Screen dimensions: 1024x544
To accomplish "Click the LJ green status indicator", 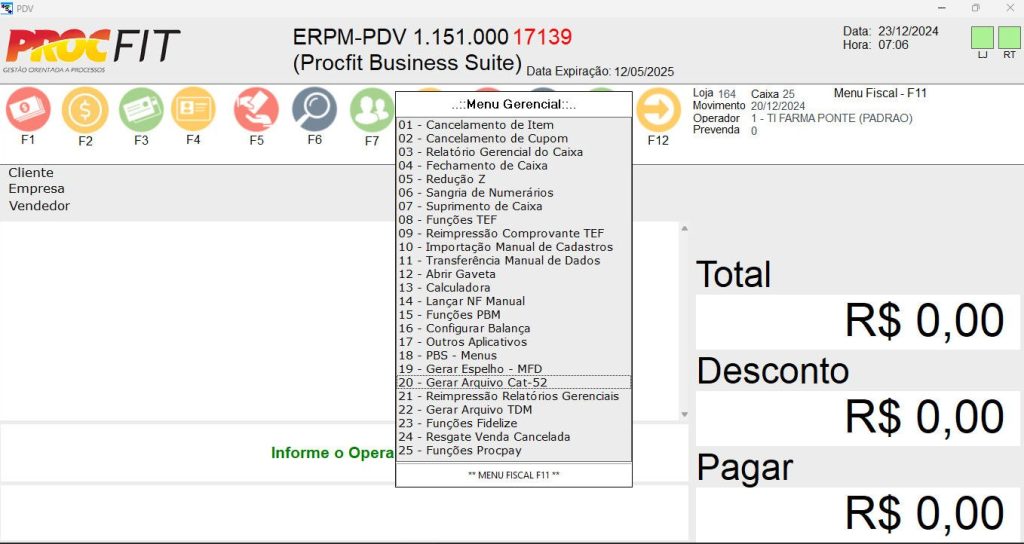I will tap(982, 37).
